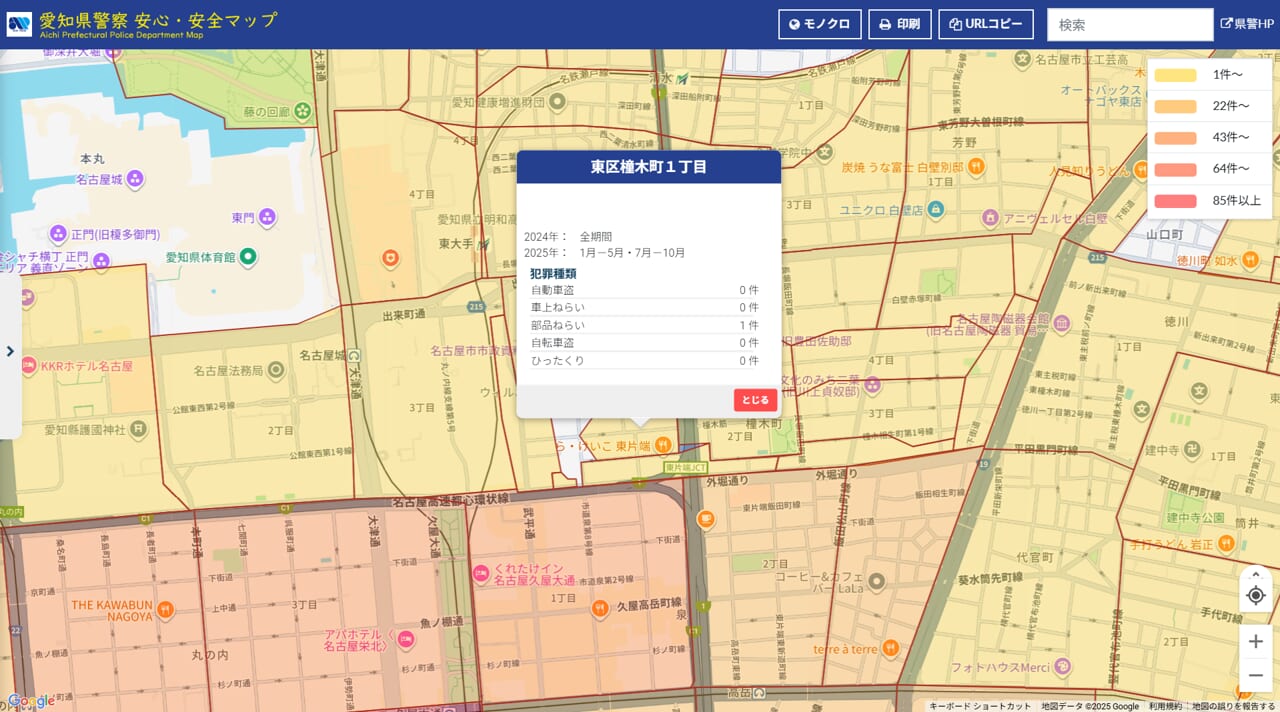Image resolution: width=1280 pixels, height=712 pixels.
Task: Click the 1件〜 yellow legend swatch
Action: [x=1175, y=75]
